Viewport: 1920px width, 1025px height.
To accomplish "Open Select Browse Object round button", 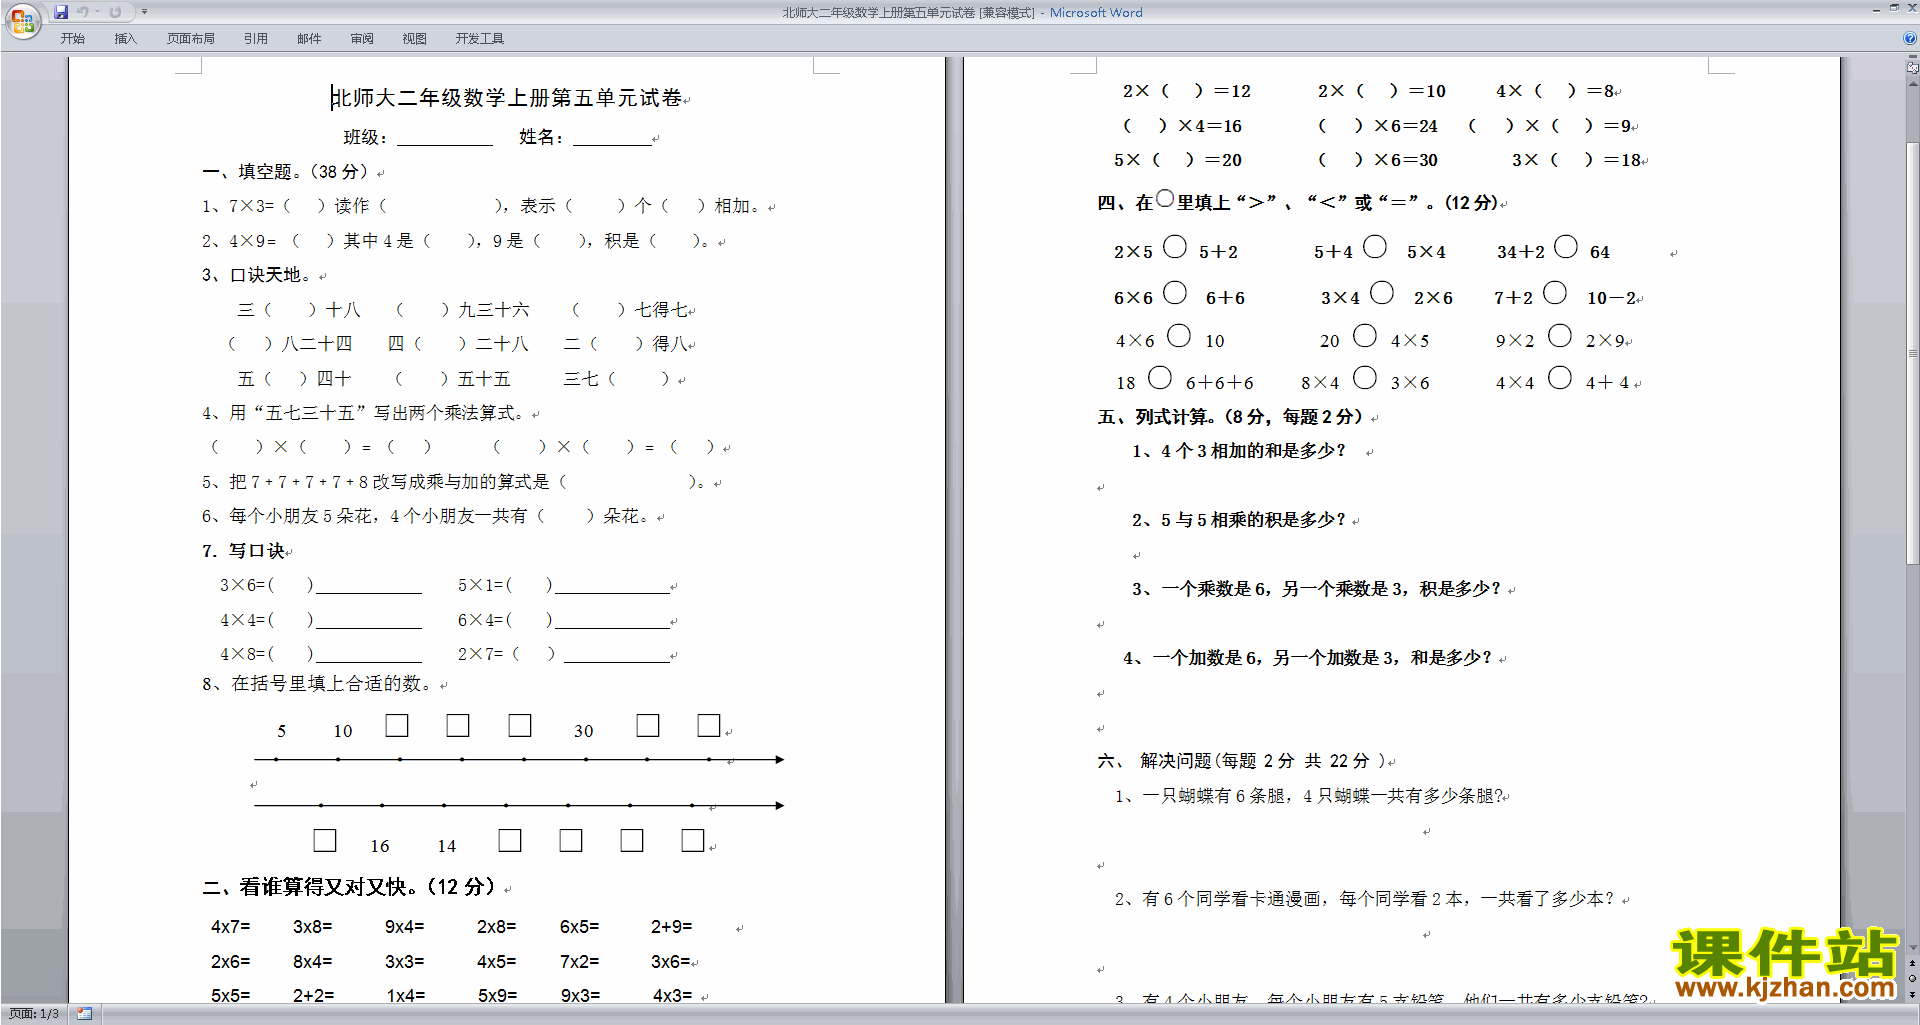I will pyautogui.click(x=1912, y=978).
